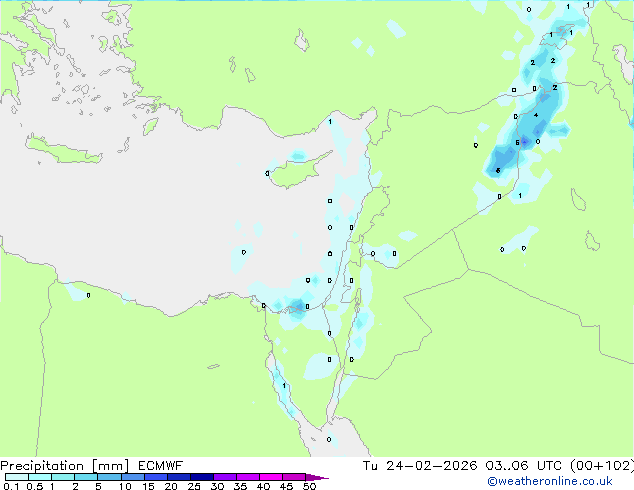Click the '24-02-2026' date text
The height and width of the screenshot is (490, 634).
click(x=431, y=466)
